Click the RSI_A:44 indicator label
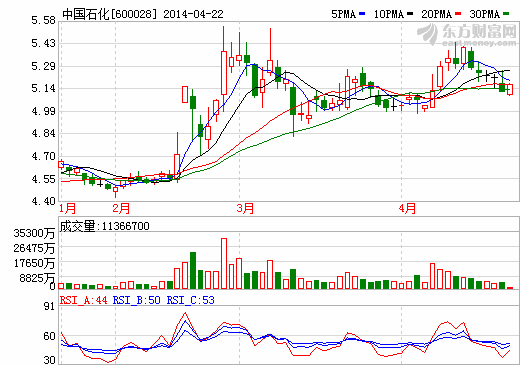This screenshot has height=365, width=520. pyautogui.click(x=84, y=300)
